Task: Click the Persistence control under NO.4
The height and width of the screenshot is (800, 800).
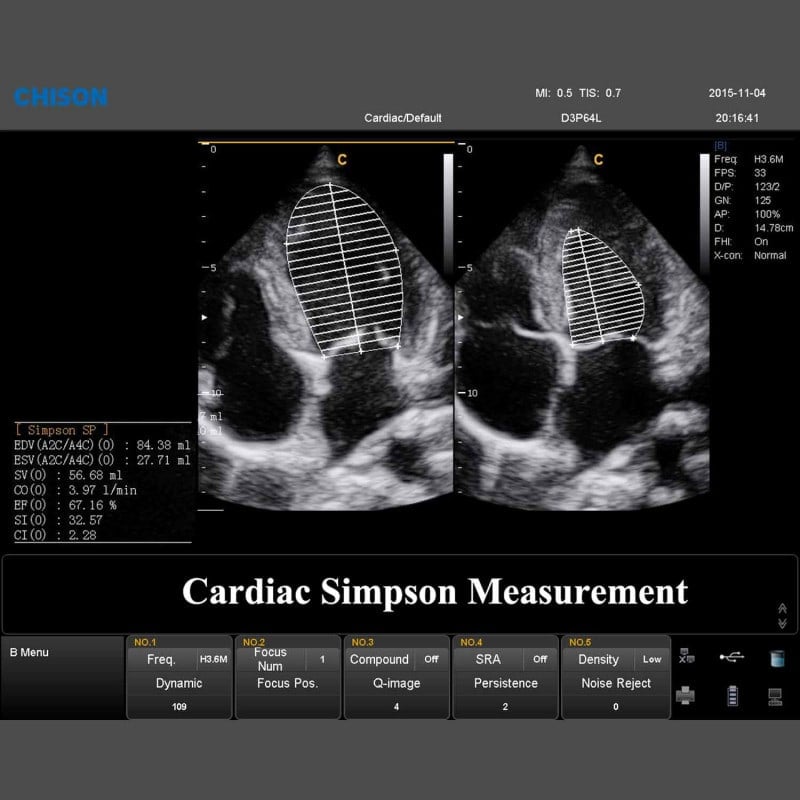Action: pyautogui.click(x=505, y=683)
